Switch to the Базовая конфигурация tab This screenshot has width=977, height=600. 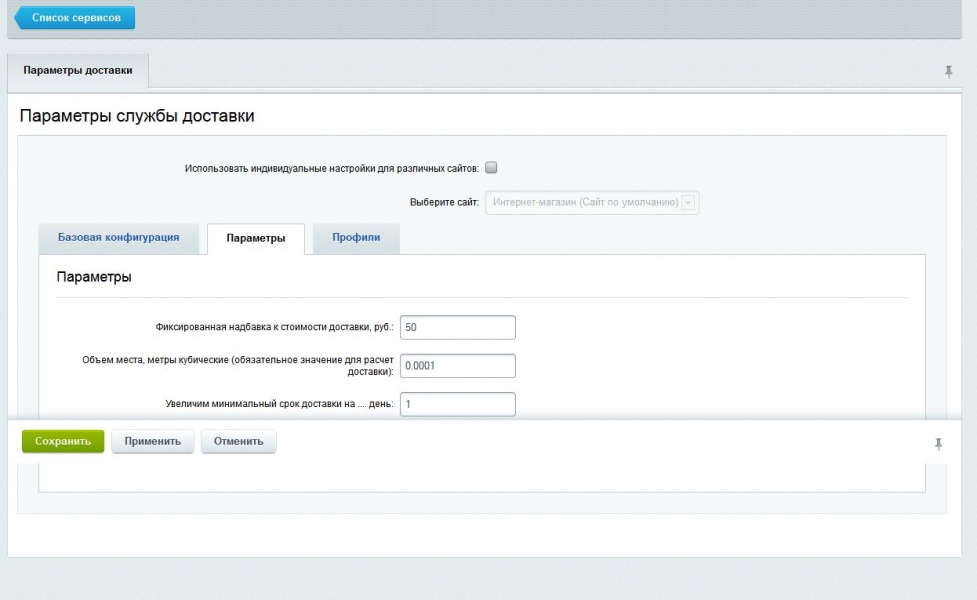pos(118,238)
